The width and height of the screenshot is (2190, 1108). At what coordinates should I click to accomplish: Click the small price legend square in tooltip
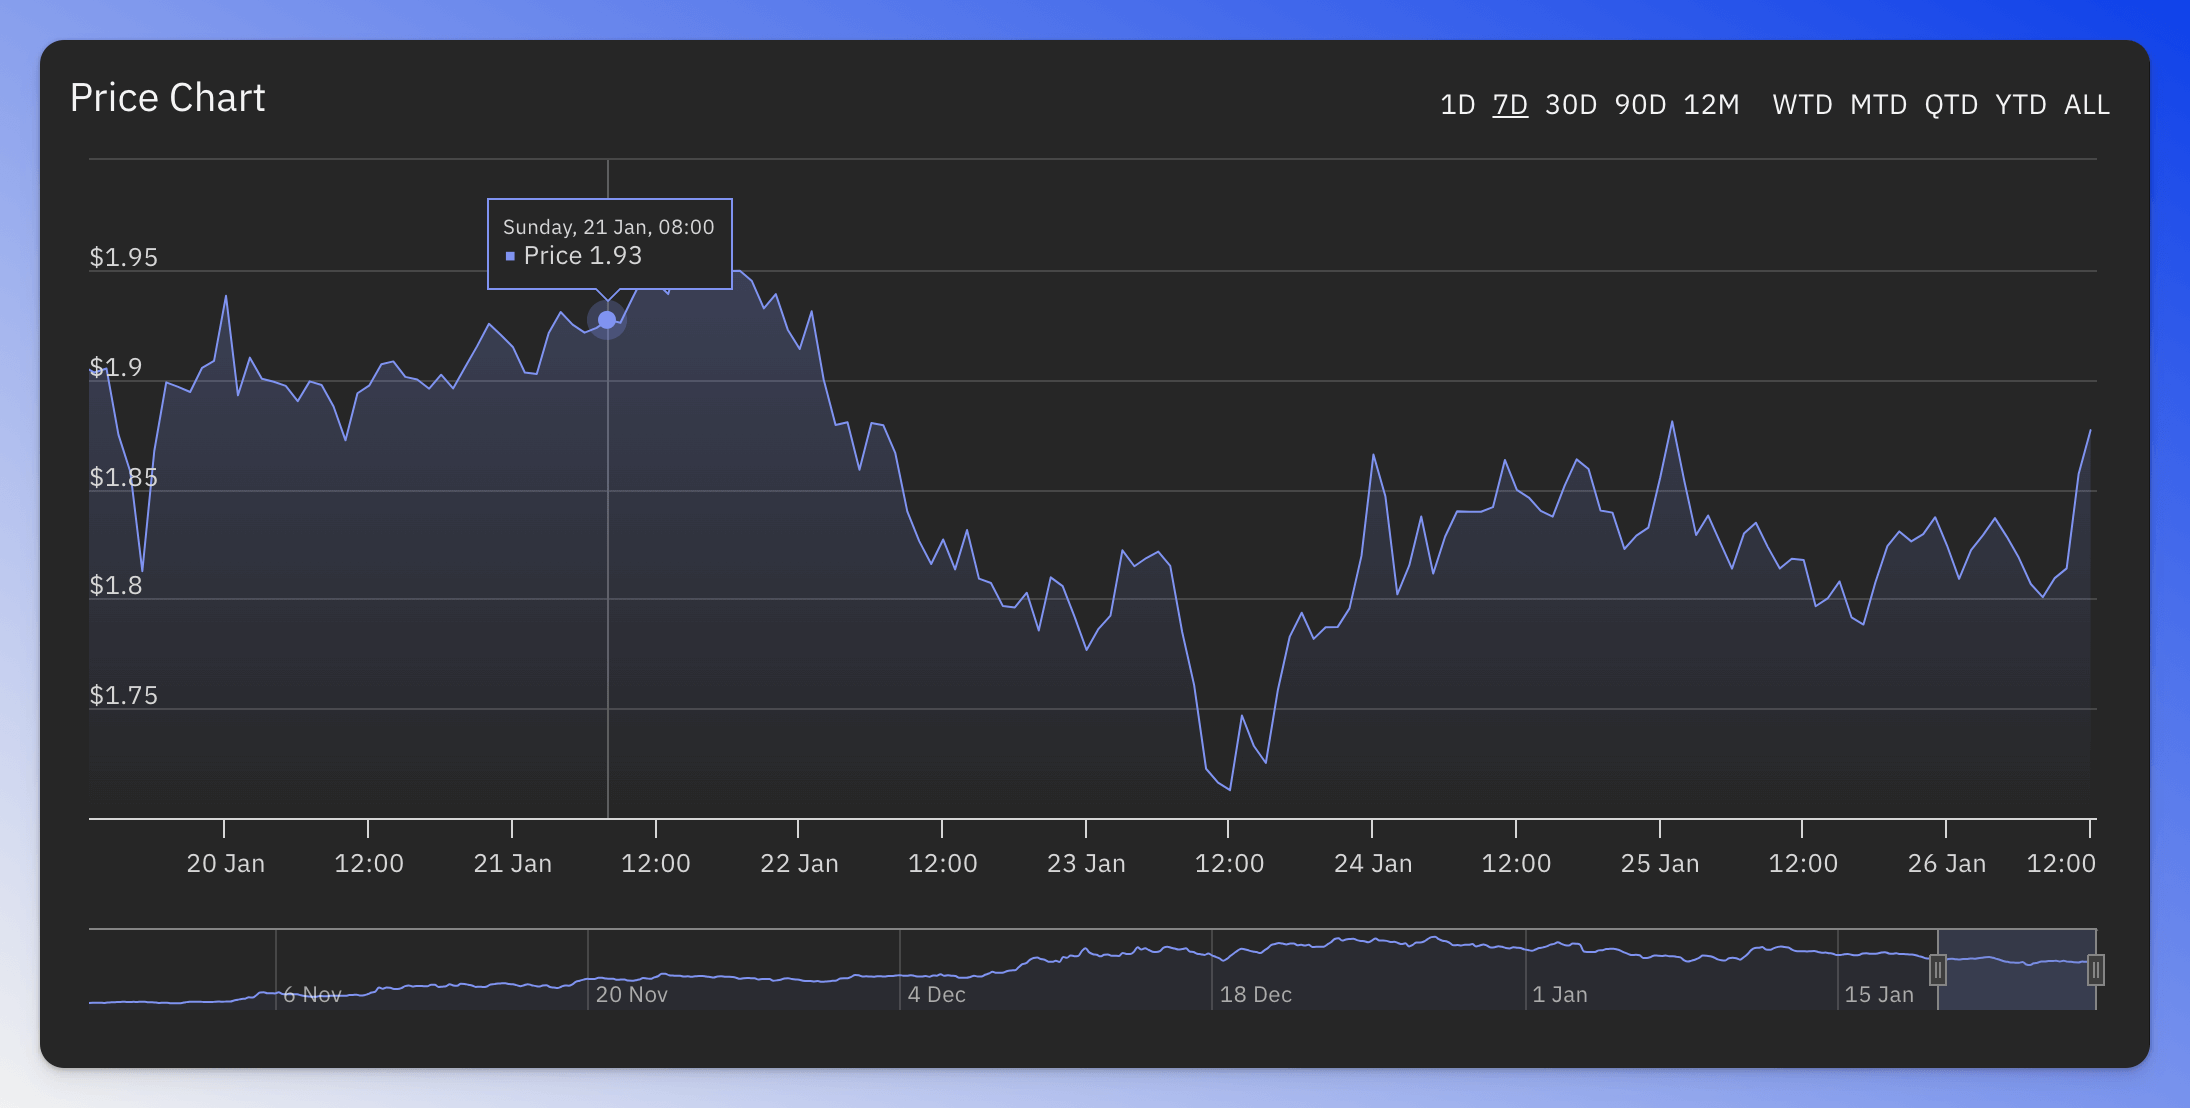pos(510,257)
